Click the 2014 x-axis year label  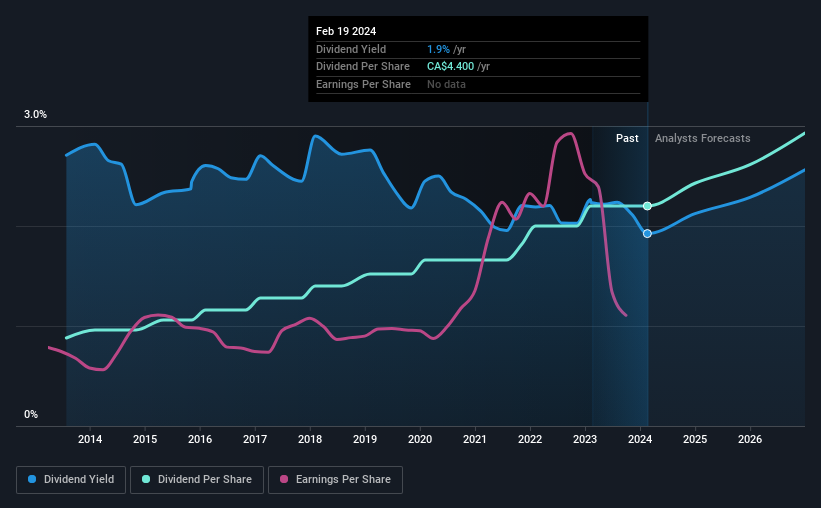[x=90, y=439]
